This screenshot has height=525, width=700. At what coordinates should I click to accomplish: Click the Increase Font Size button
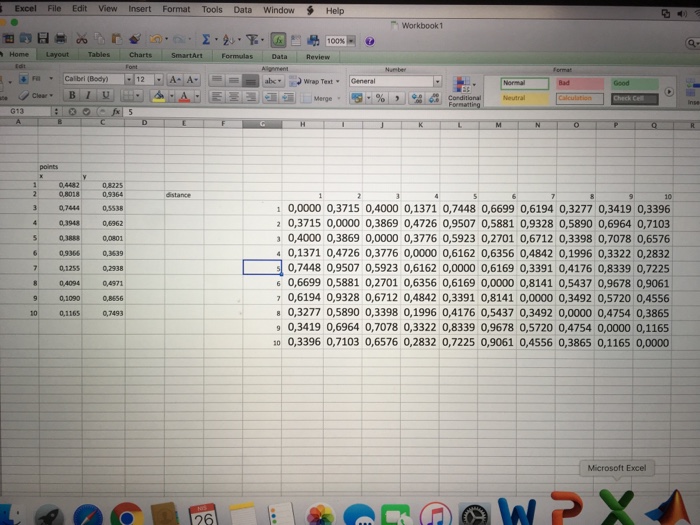(174, 79)
